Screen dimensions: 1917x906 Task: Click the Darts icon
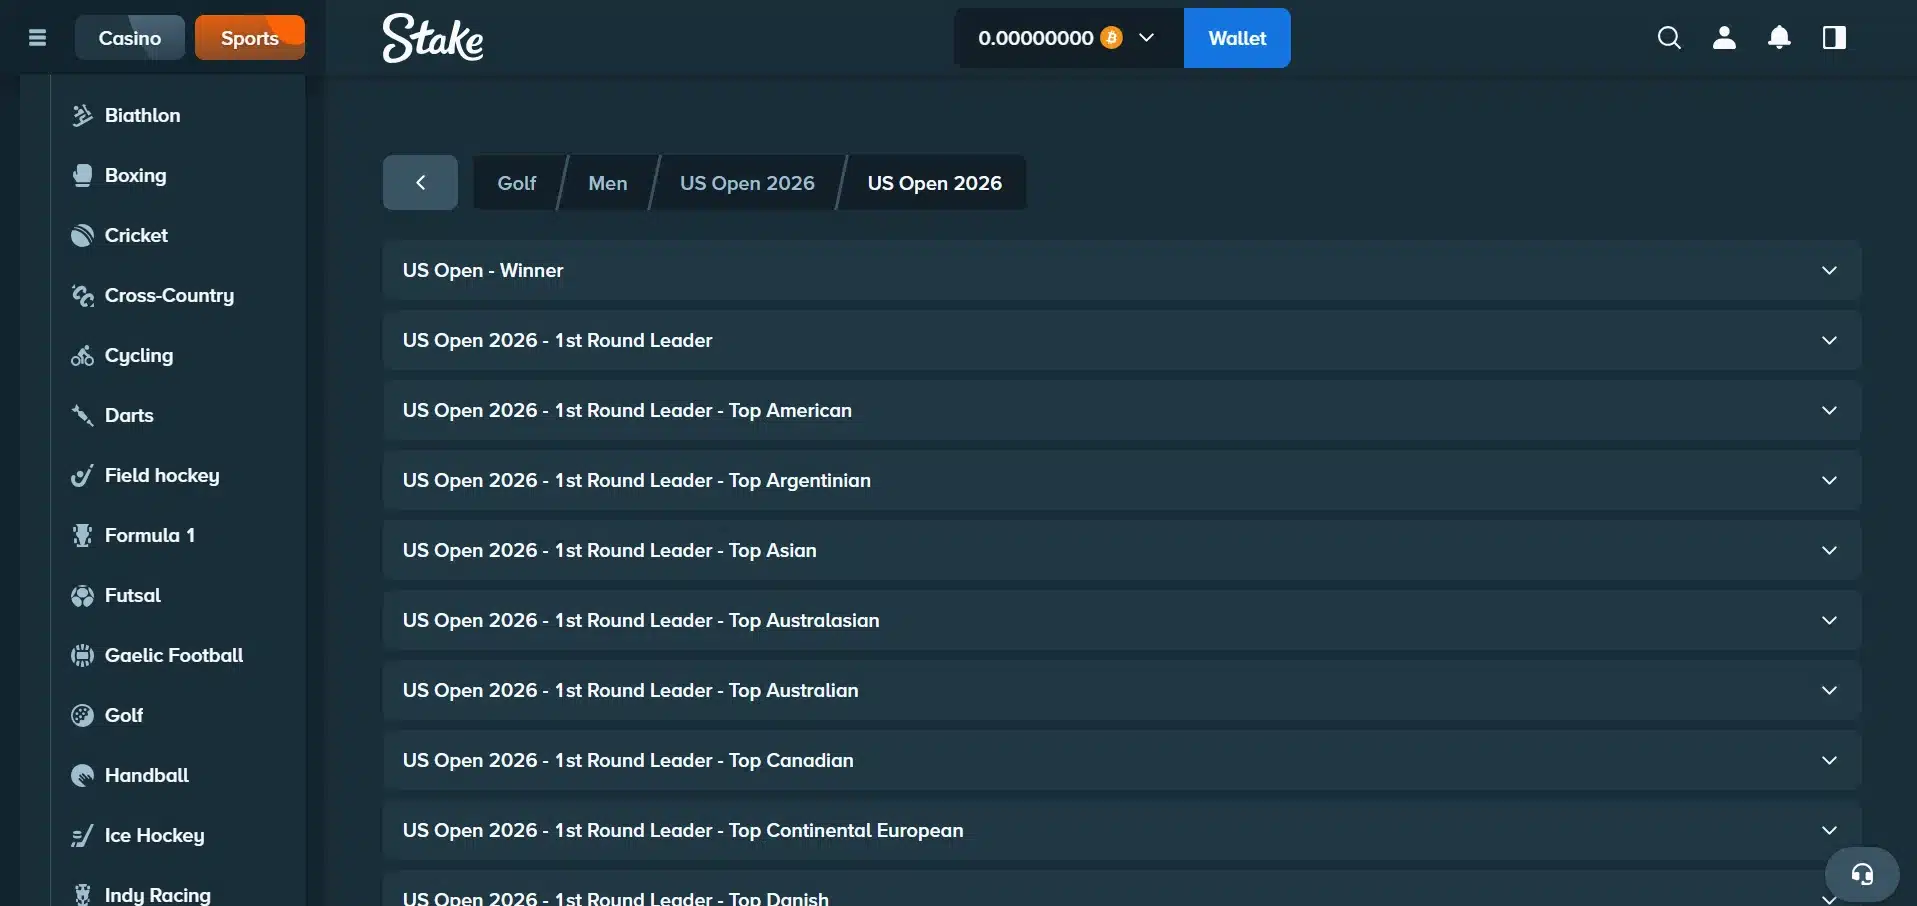pyautogui.click(x=82, y=415)
